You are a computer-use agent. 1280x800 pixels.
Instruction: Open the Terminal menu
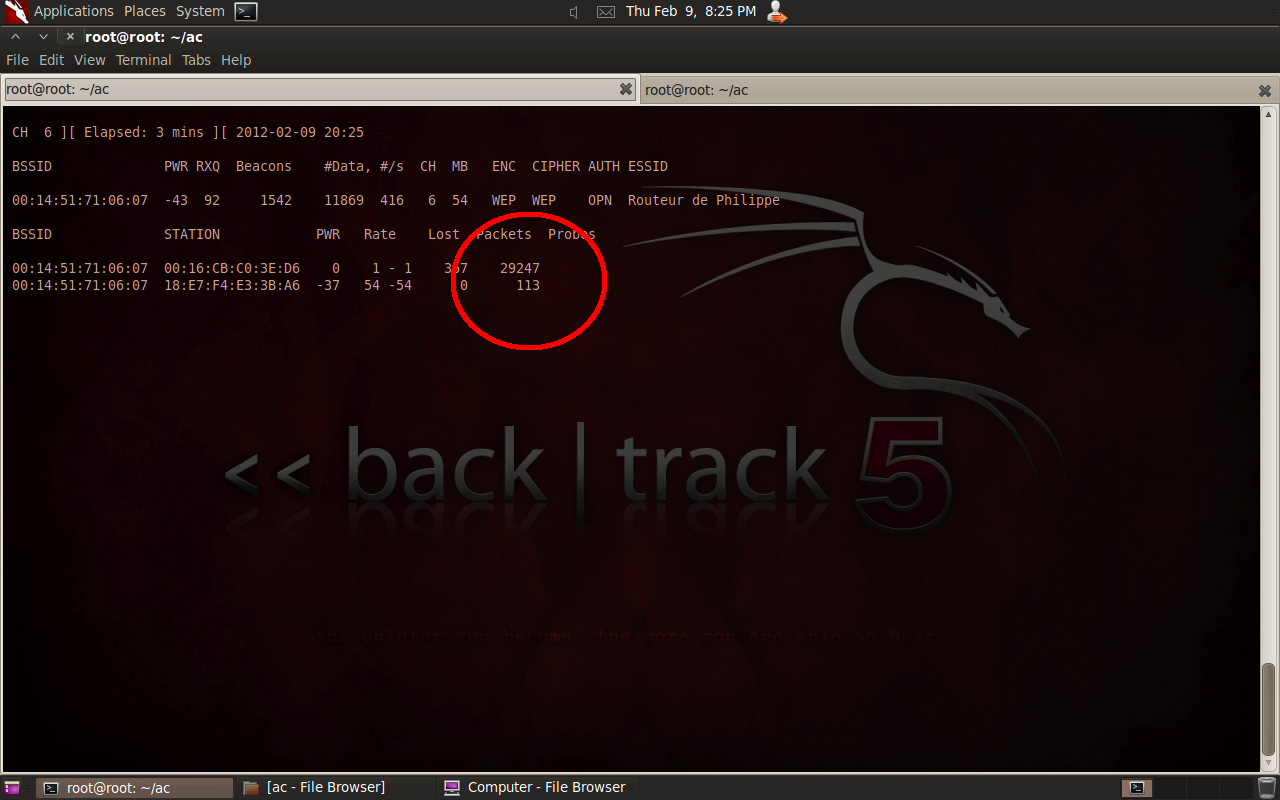pos(143,60)
